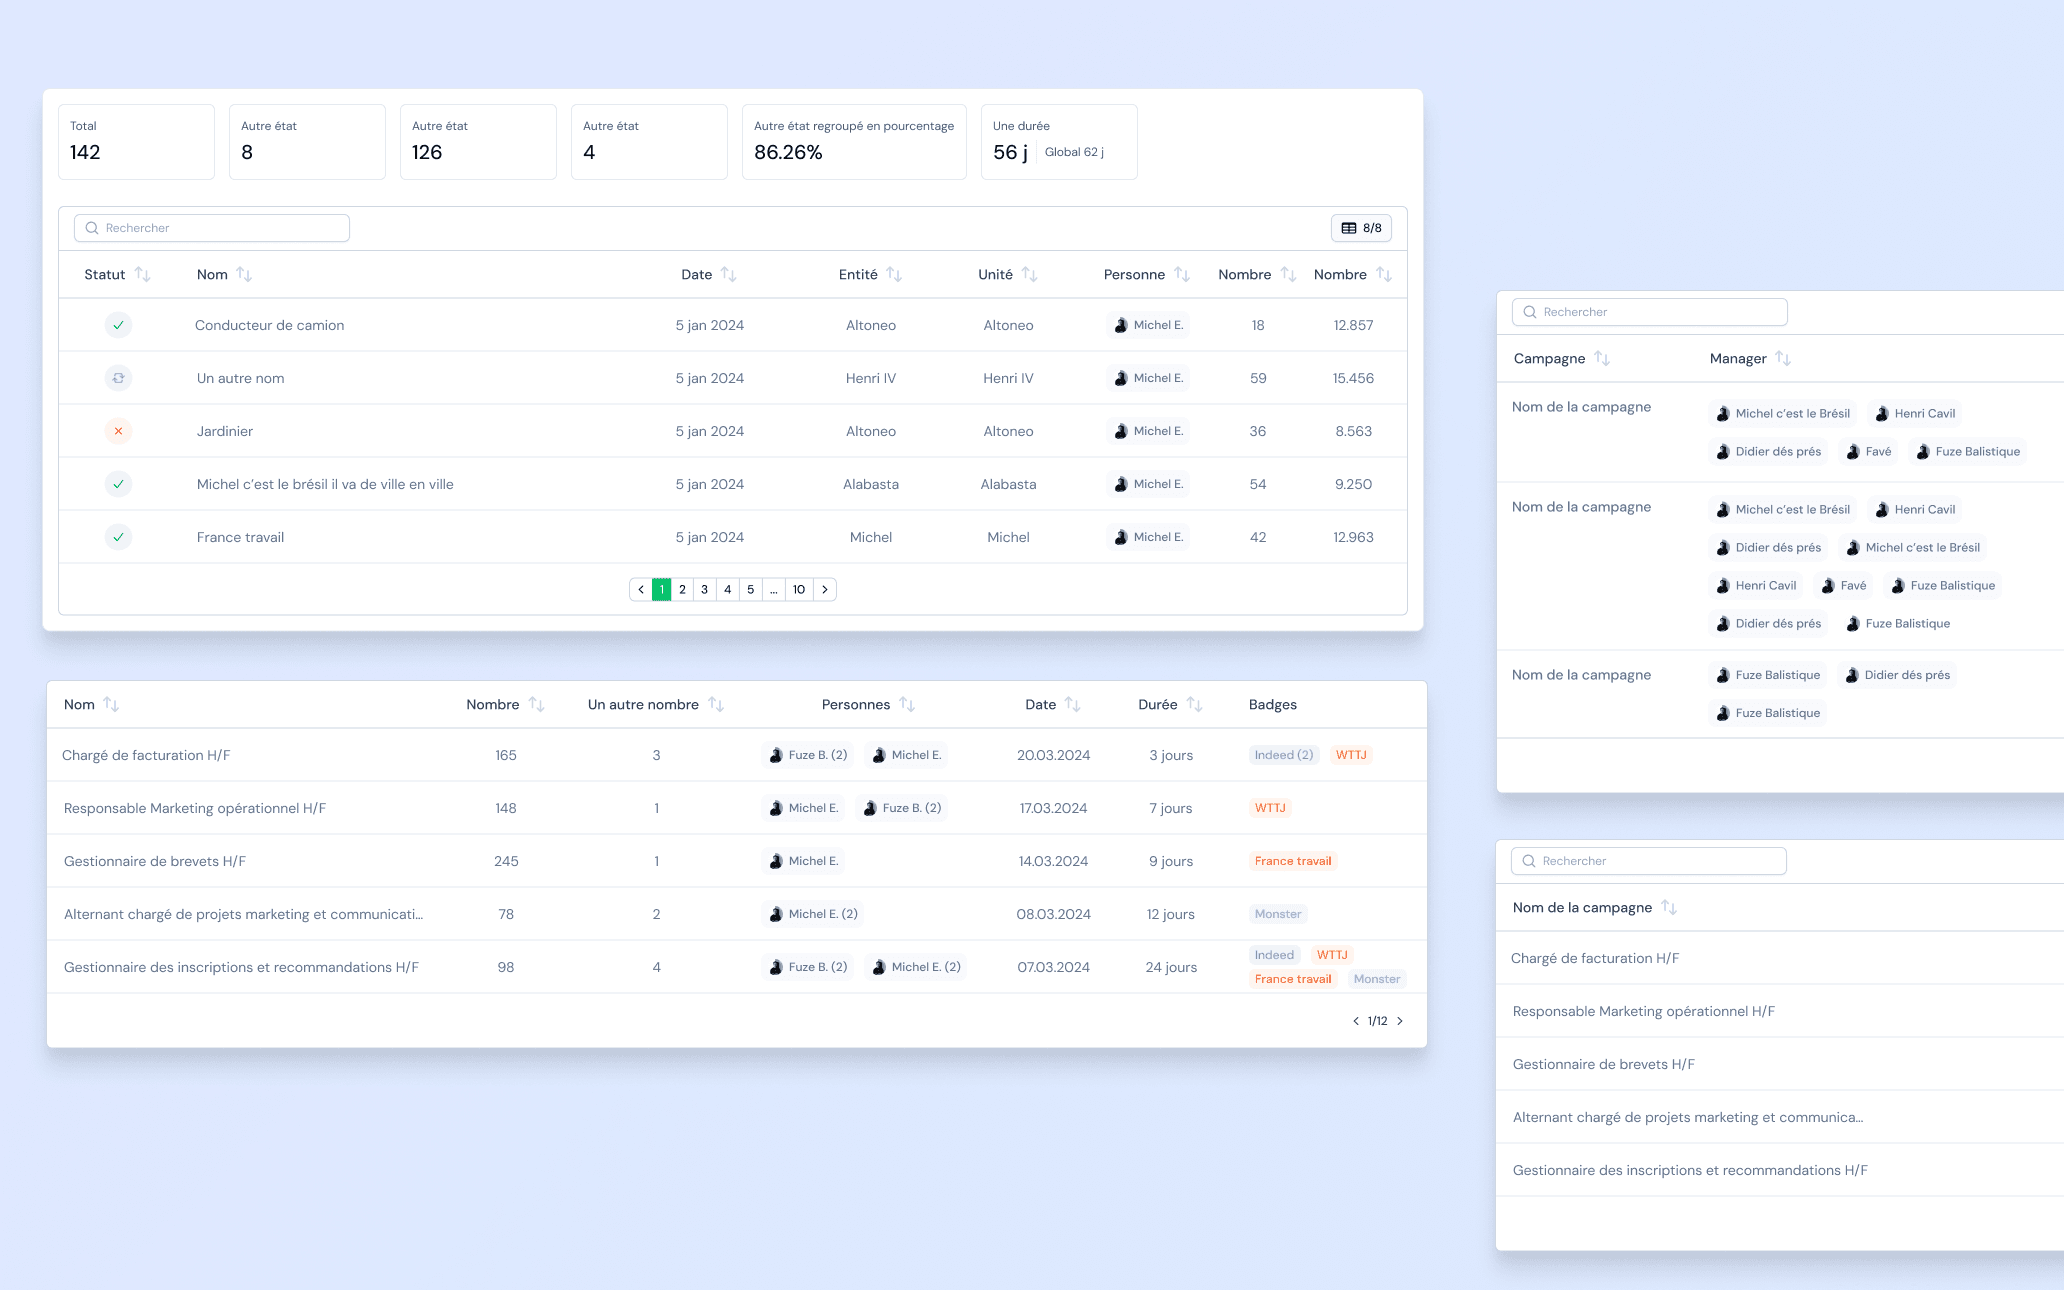Sort the Durée column in bottom table
Image resolution: width=2064 pixels, height=1290 pixels.
tap(1194, 704)
